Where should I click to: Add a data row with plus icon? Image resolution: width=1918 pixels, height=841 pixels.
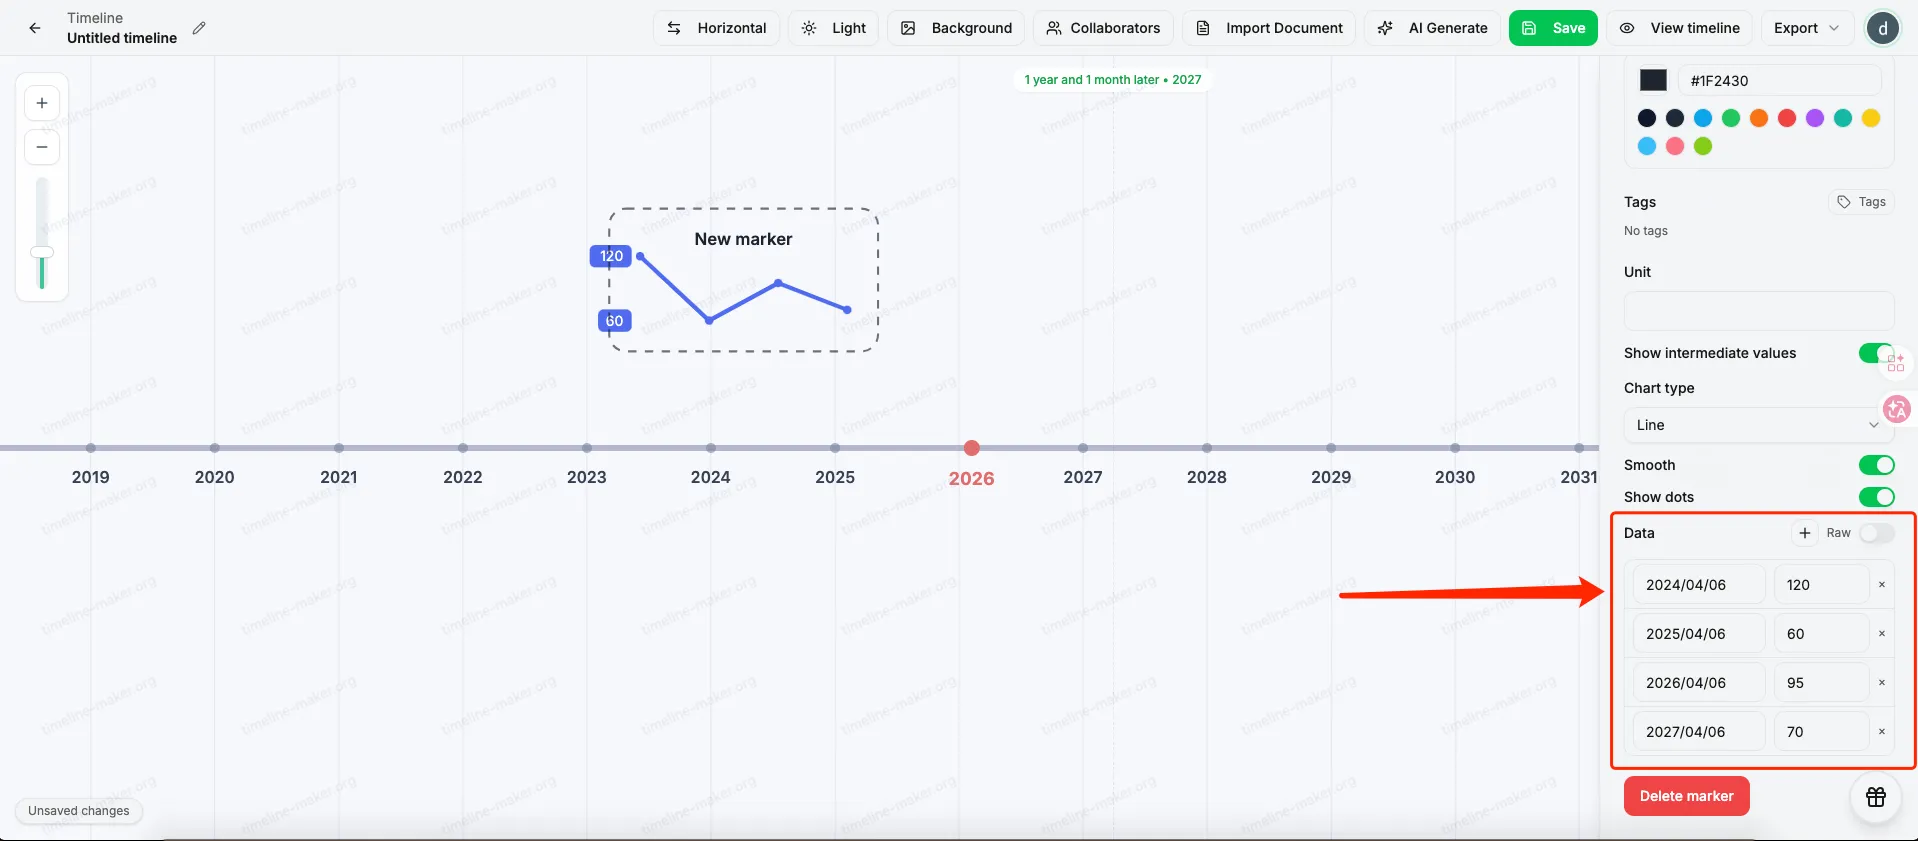point(1804,533)
